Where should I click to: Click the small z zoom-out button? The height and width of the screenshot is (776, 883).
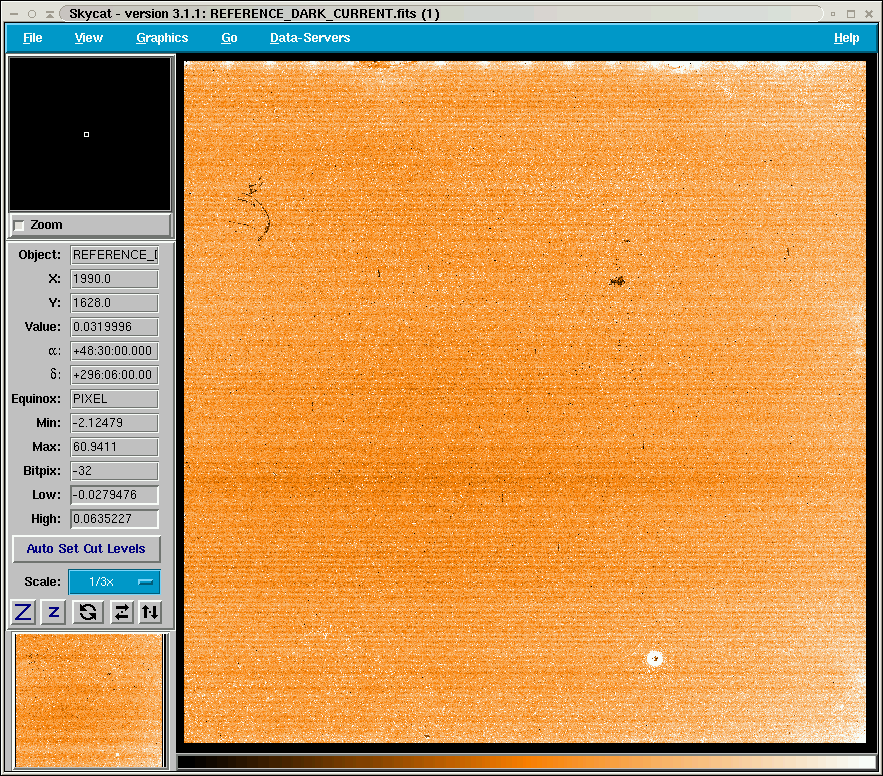point(54,612)
